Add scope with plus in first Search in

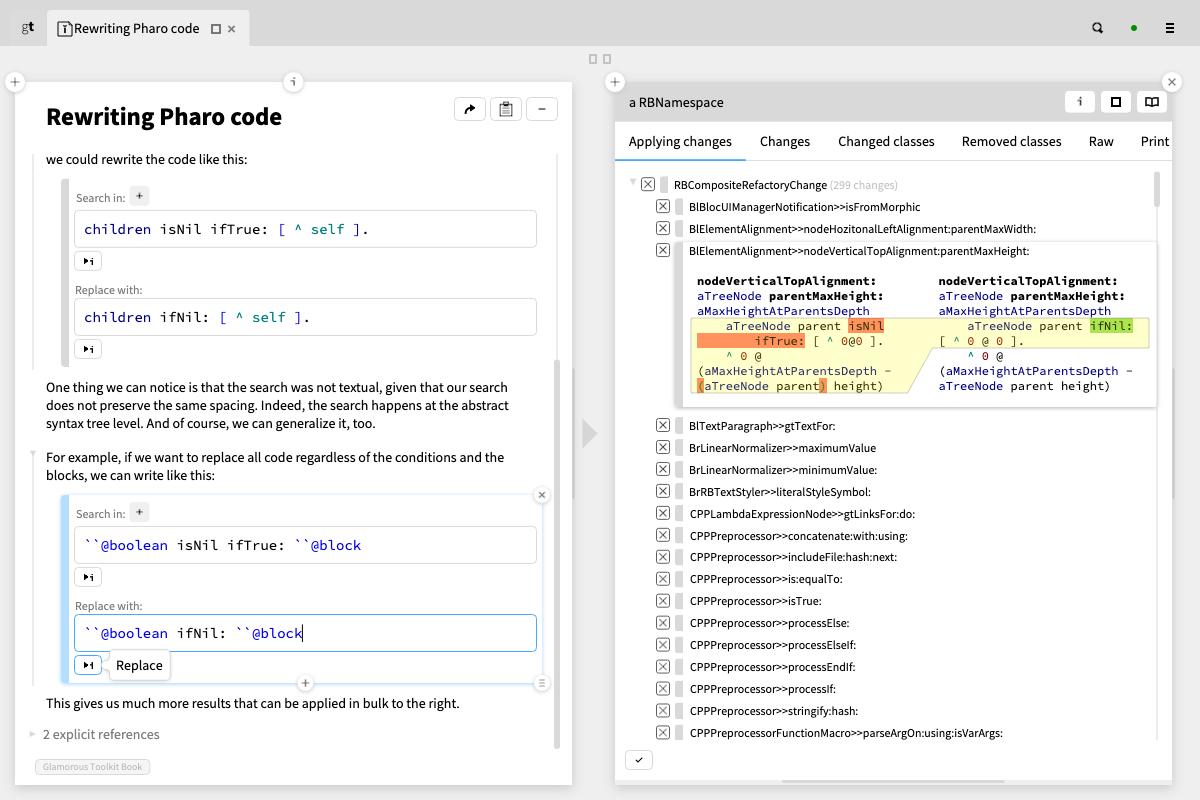(x=140, y=196)
